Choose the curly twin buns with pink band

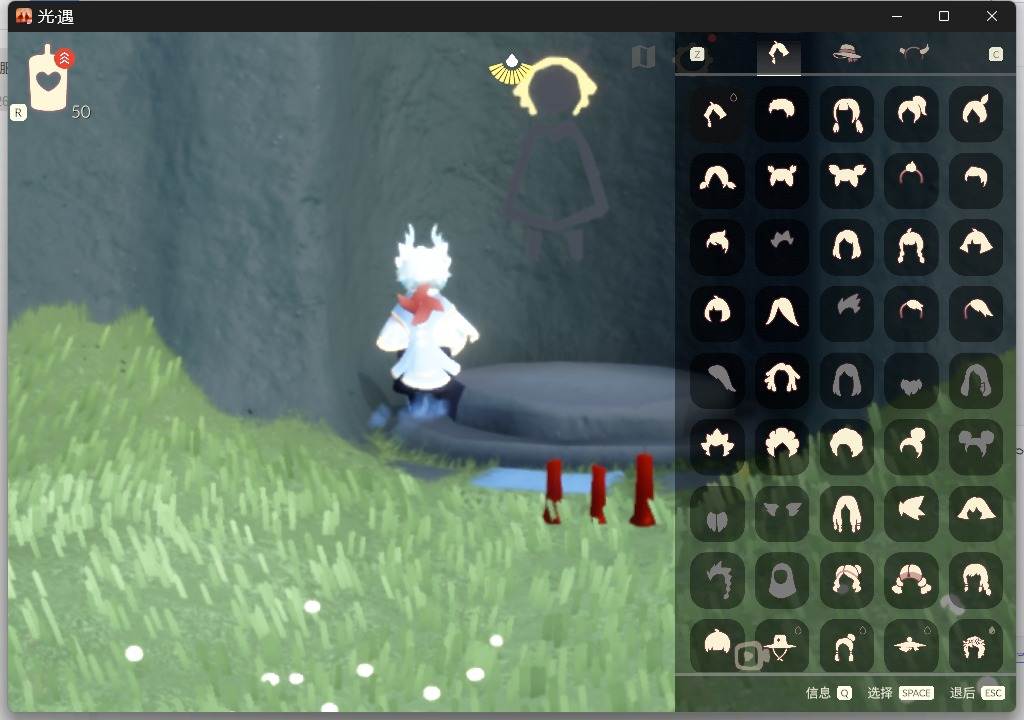click(846, 580)
